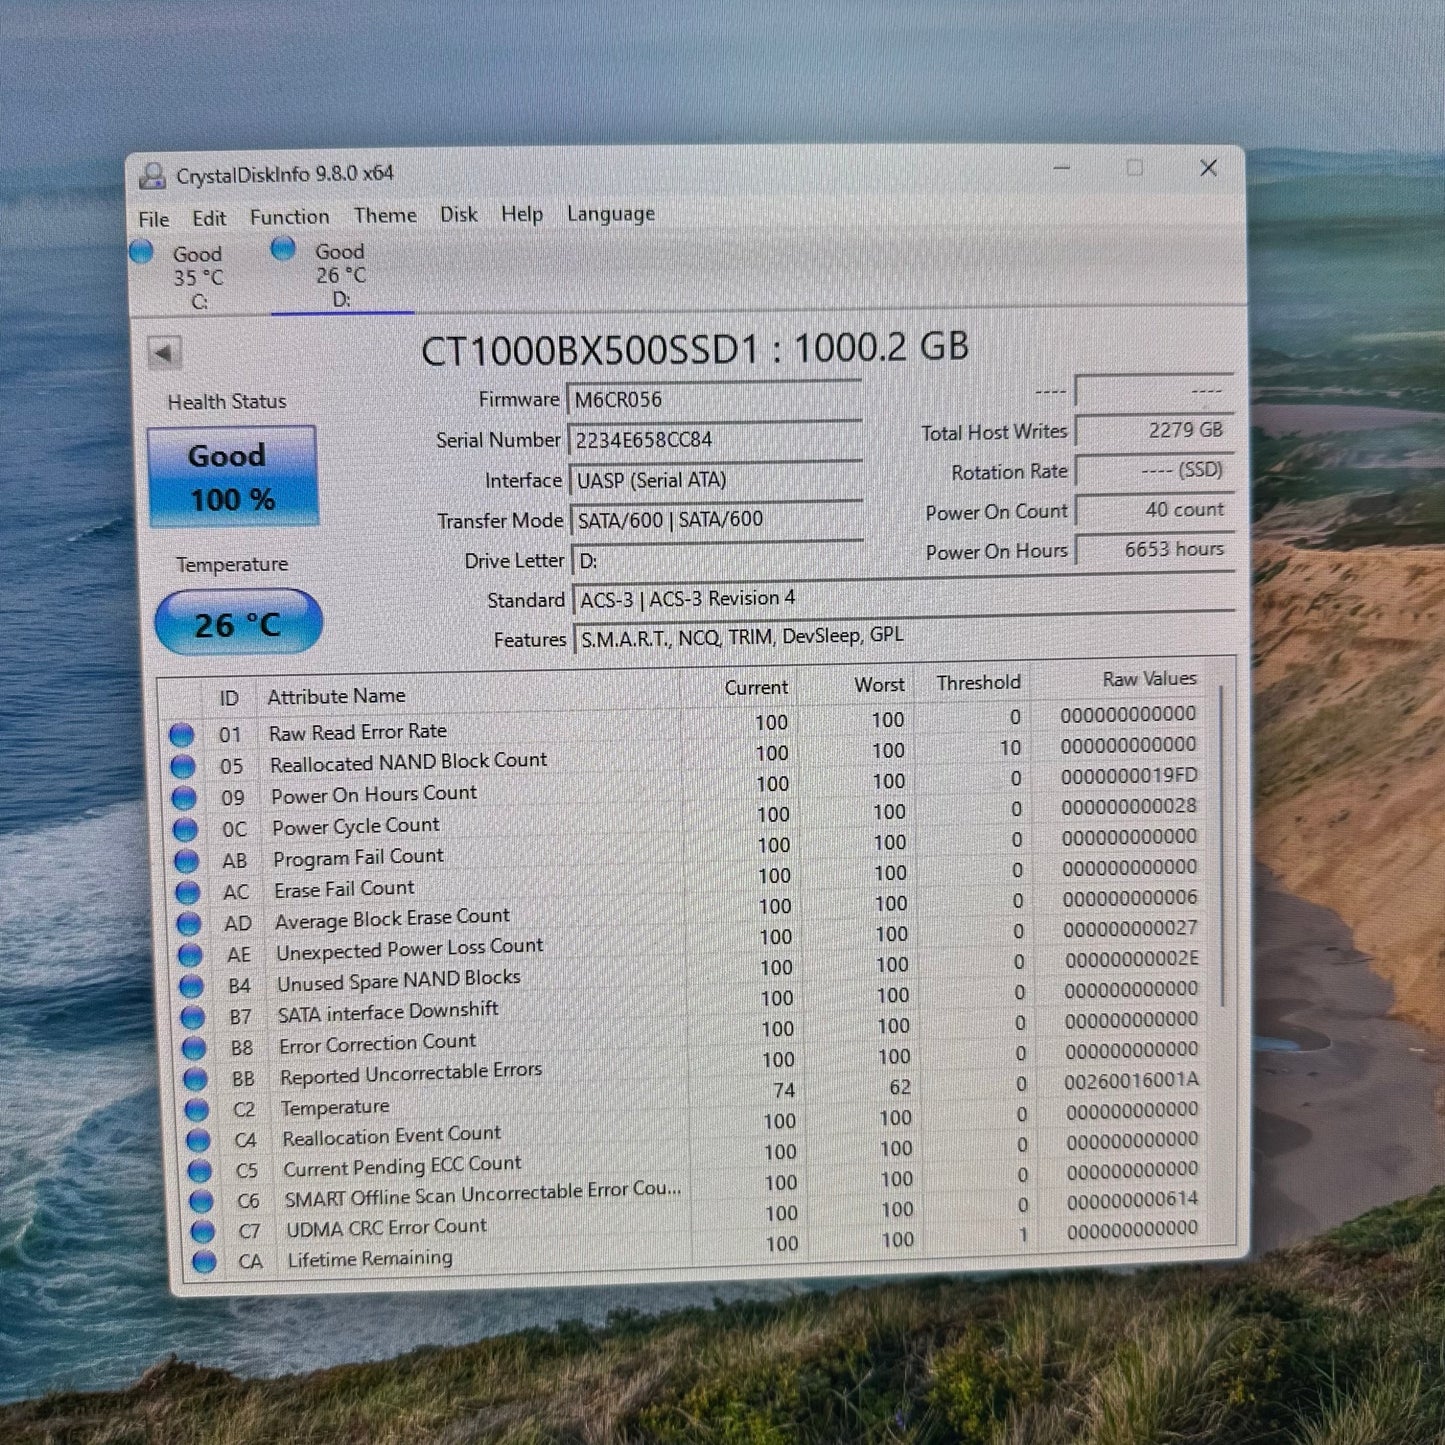Click status orb for Average Block Erase Count

tap(188, 923)
